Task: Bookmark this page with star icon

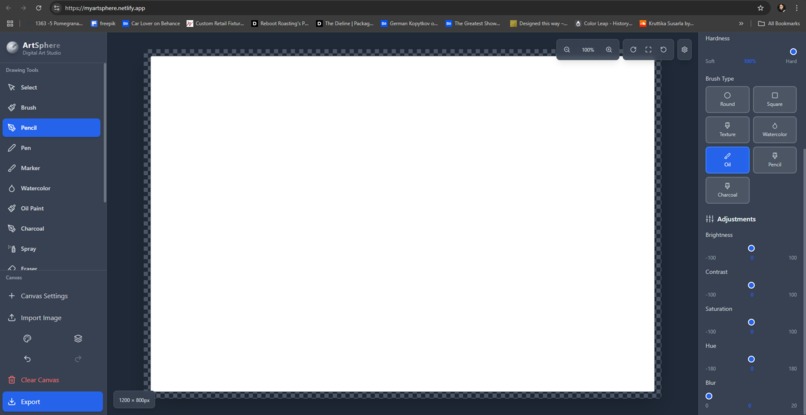Action: pyautogui.click(x=760, y=8)
